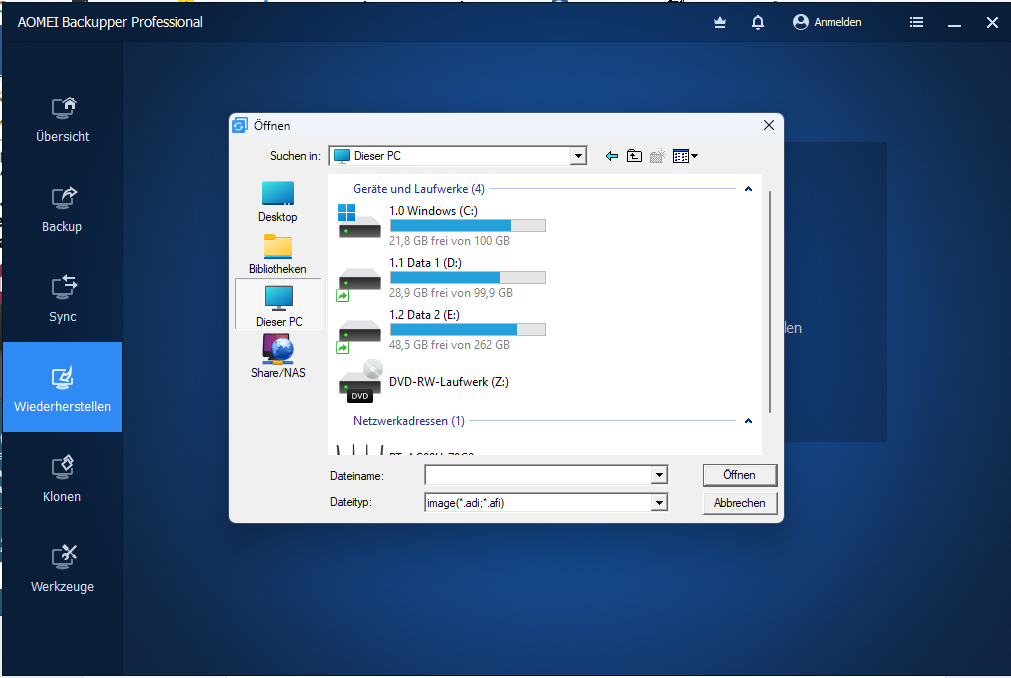Open the notifications bell
1011x678 pixels.
coord(758,23)
